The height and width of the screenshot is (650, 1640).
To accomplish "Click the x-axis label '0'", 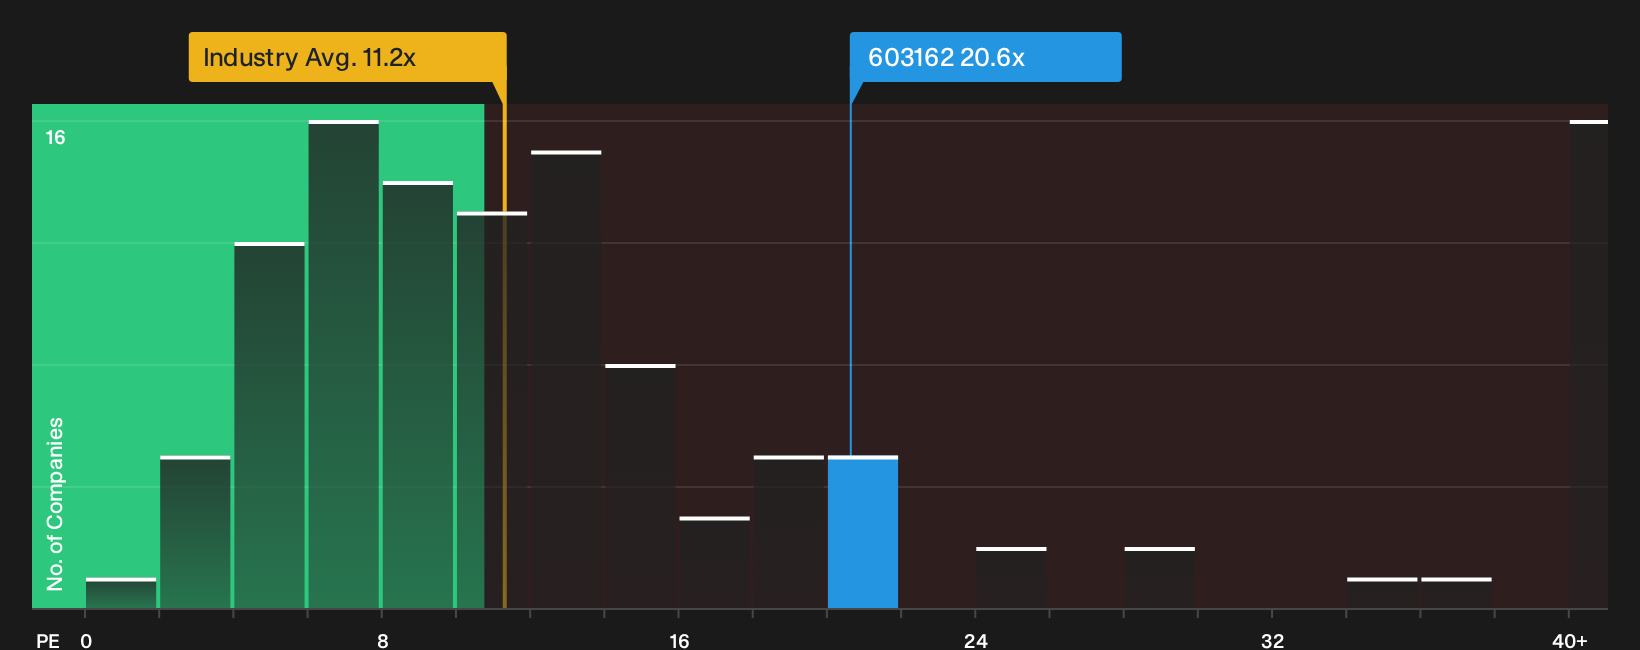I will pos(86,641).
